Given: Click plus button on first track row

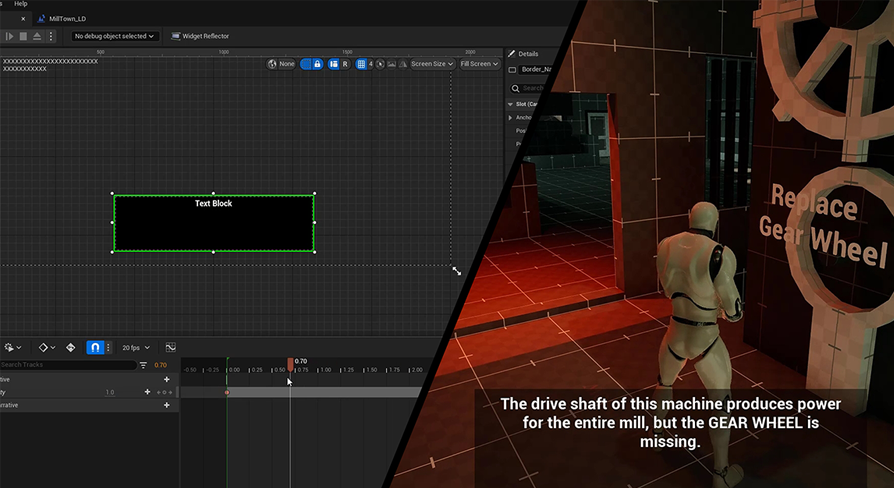Looking at the screenshot, I should [166, 379].
